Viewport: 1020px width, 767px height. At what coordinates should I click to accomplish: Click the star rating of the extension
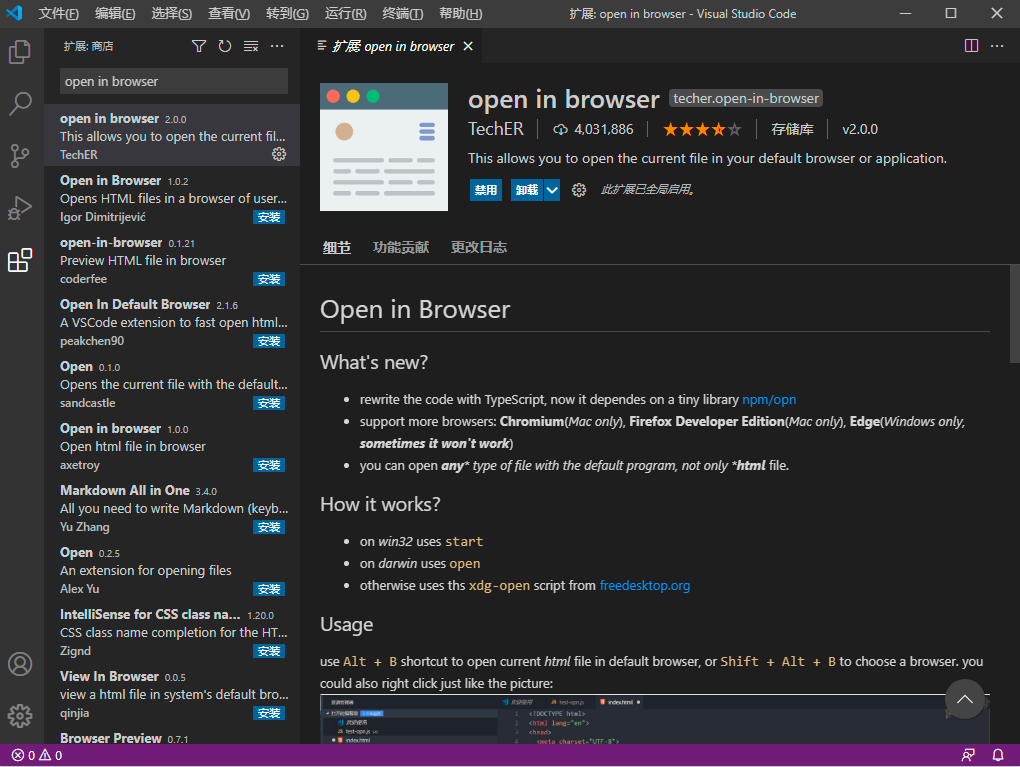[x=702, y=129]
